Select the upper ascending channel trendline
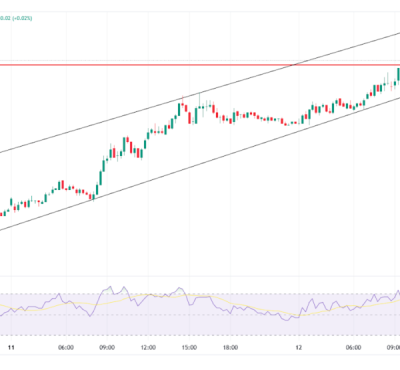The width and height of the screenshot is (400, 370). click(x=200, y=93)
